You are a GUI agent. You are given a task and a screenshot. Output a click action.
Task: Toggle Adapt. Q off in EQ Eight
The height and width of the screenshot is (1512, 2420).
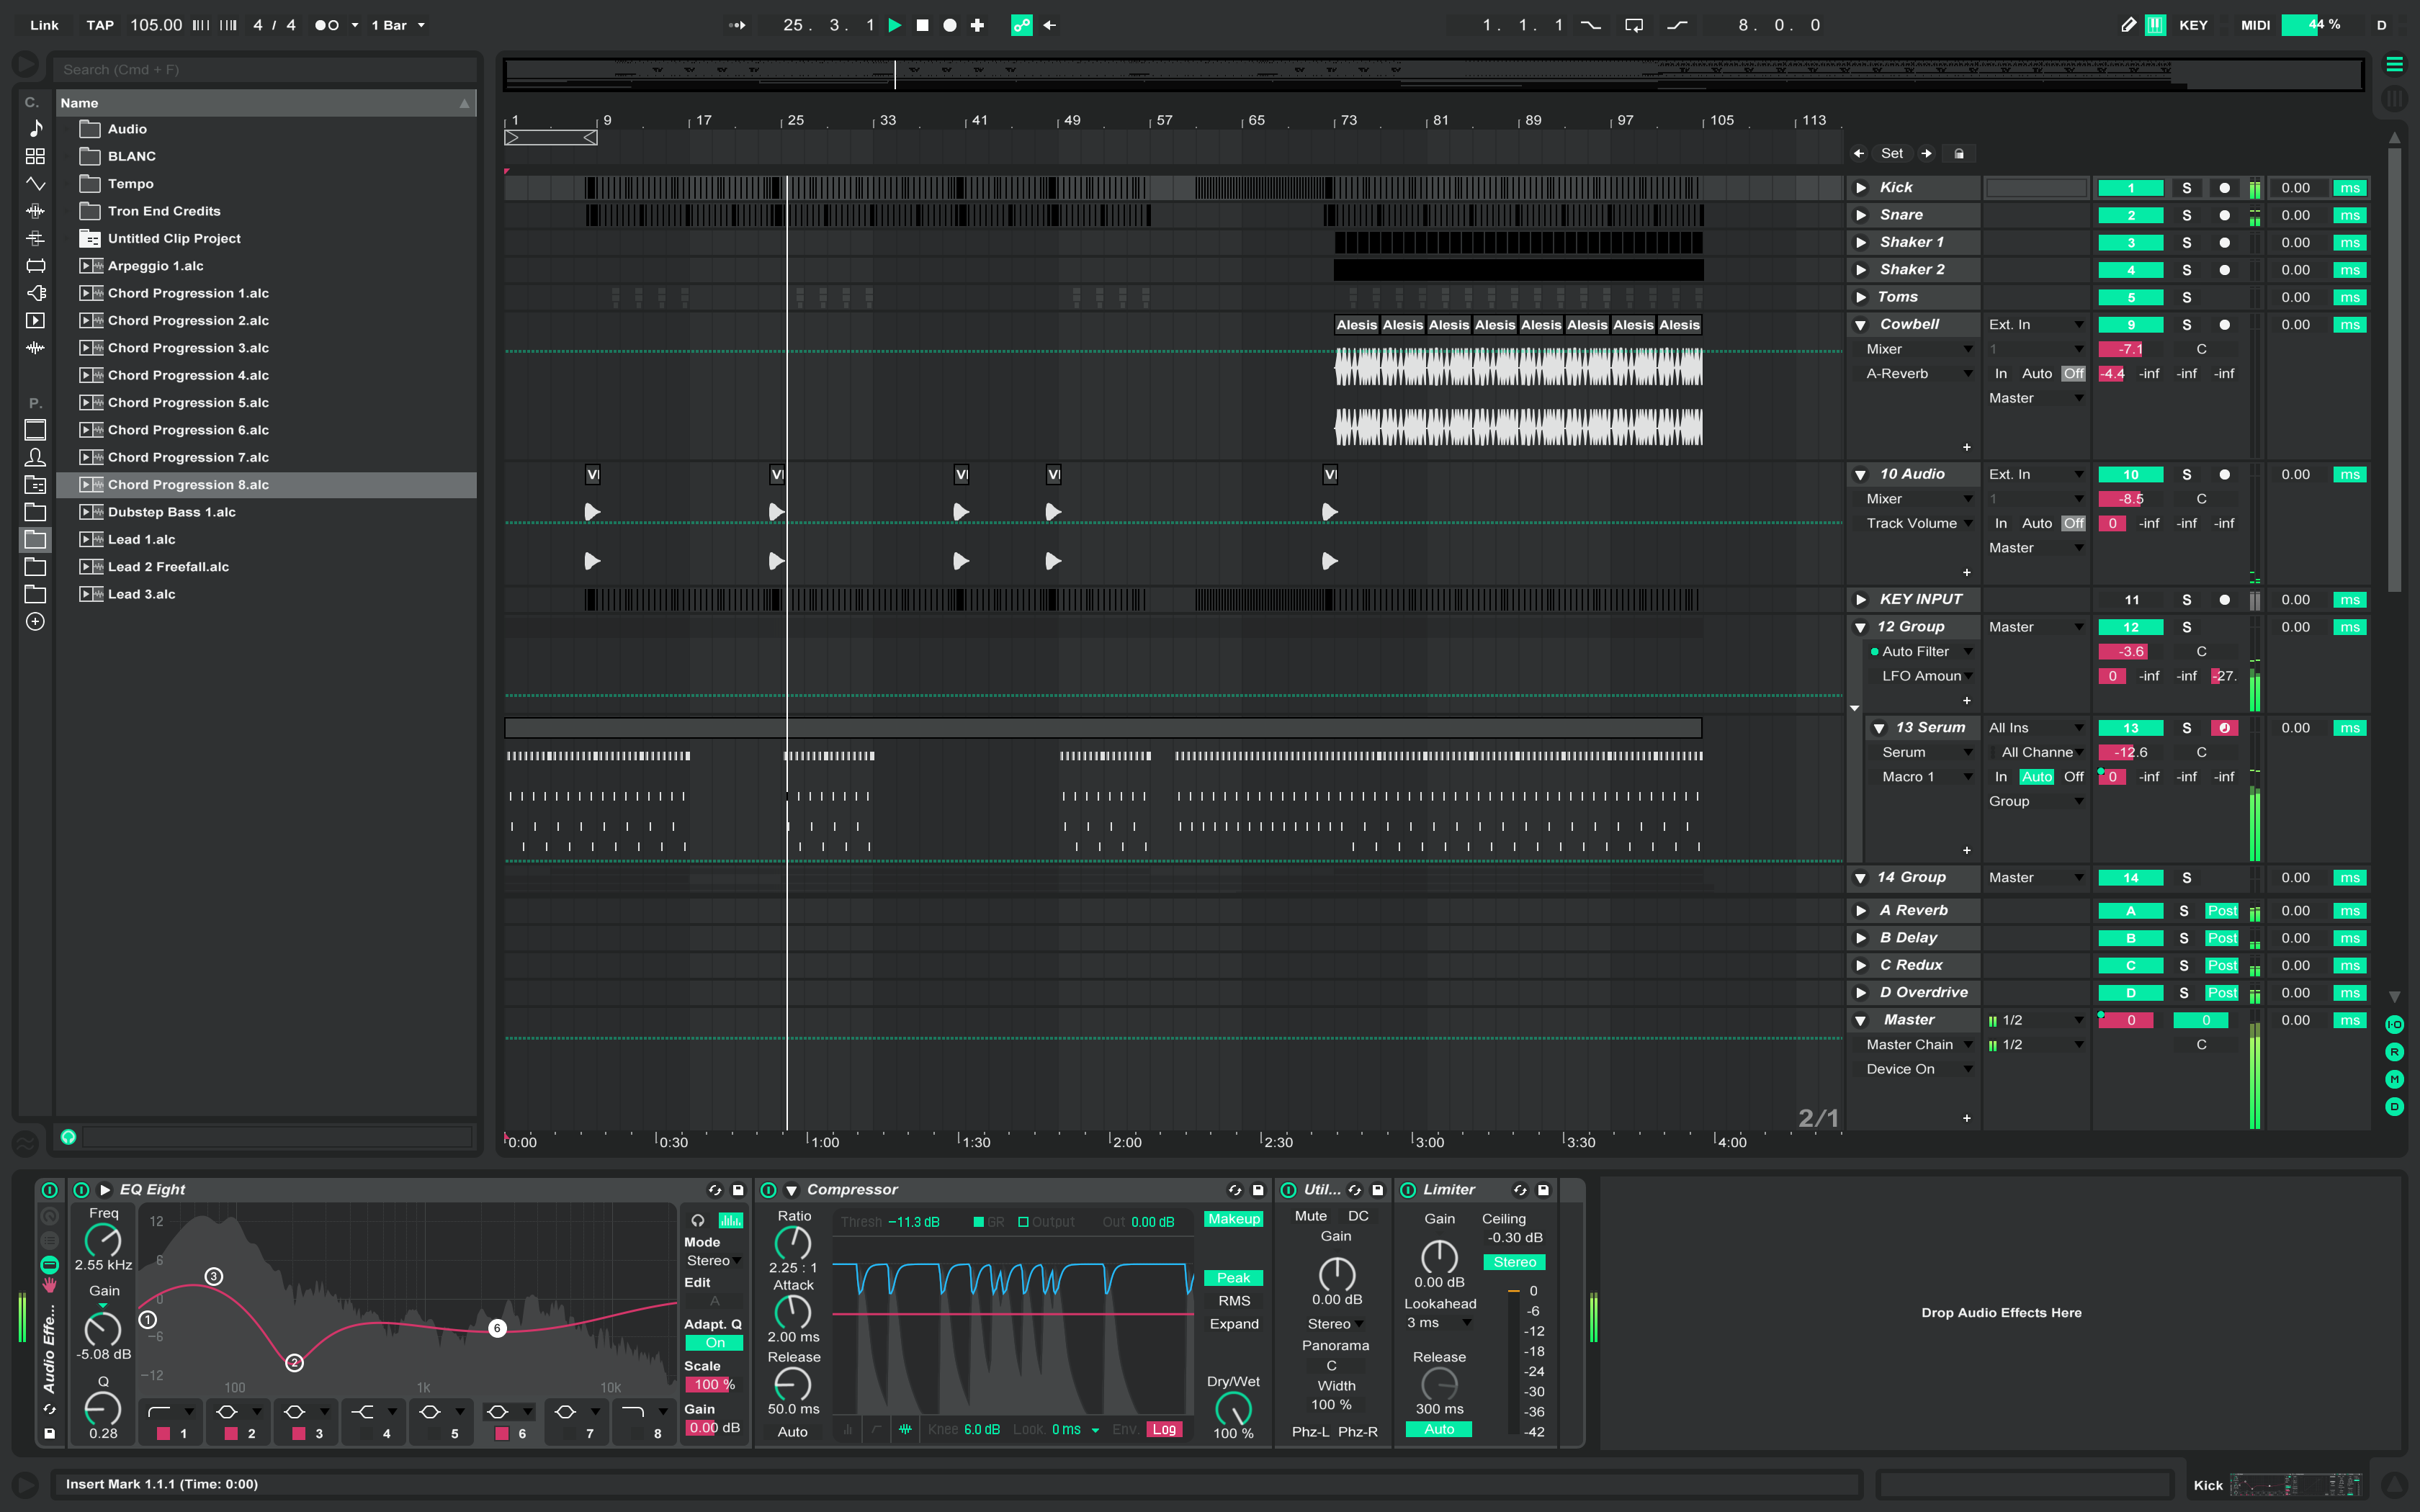click(x=713, y=1343)
